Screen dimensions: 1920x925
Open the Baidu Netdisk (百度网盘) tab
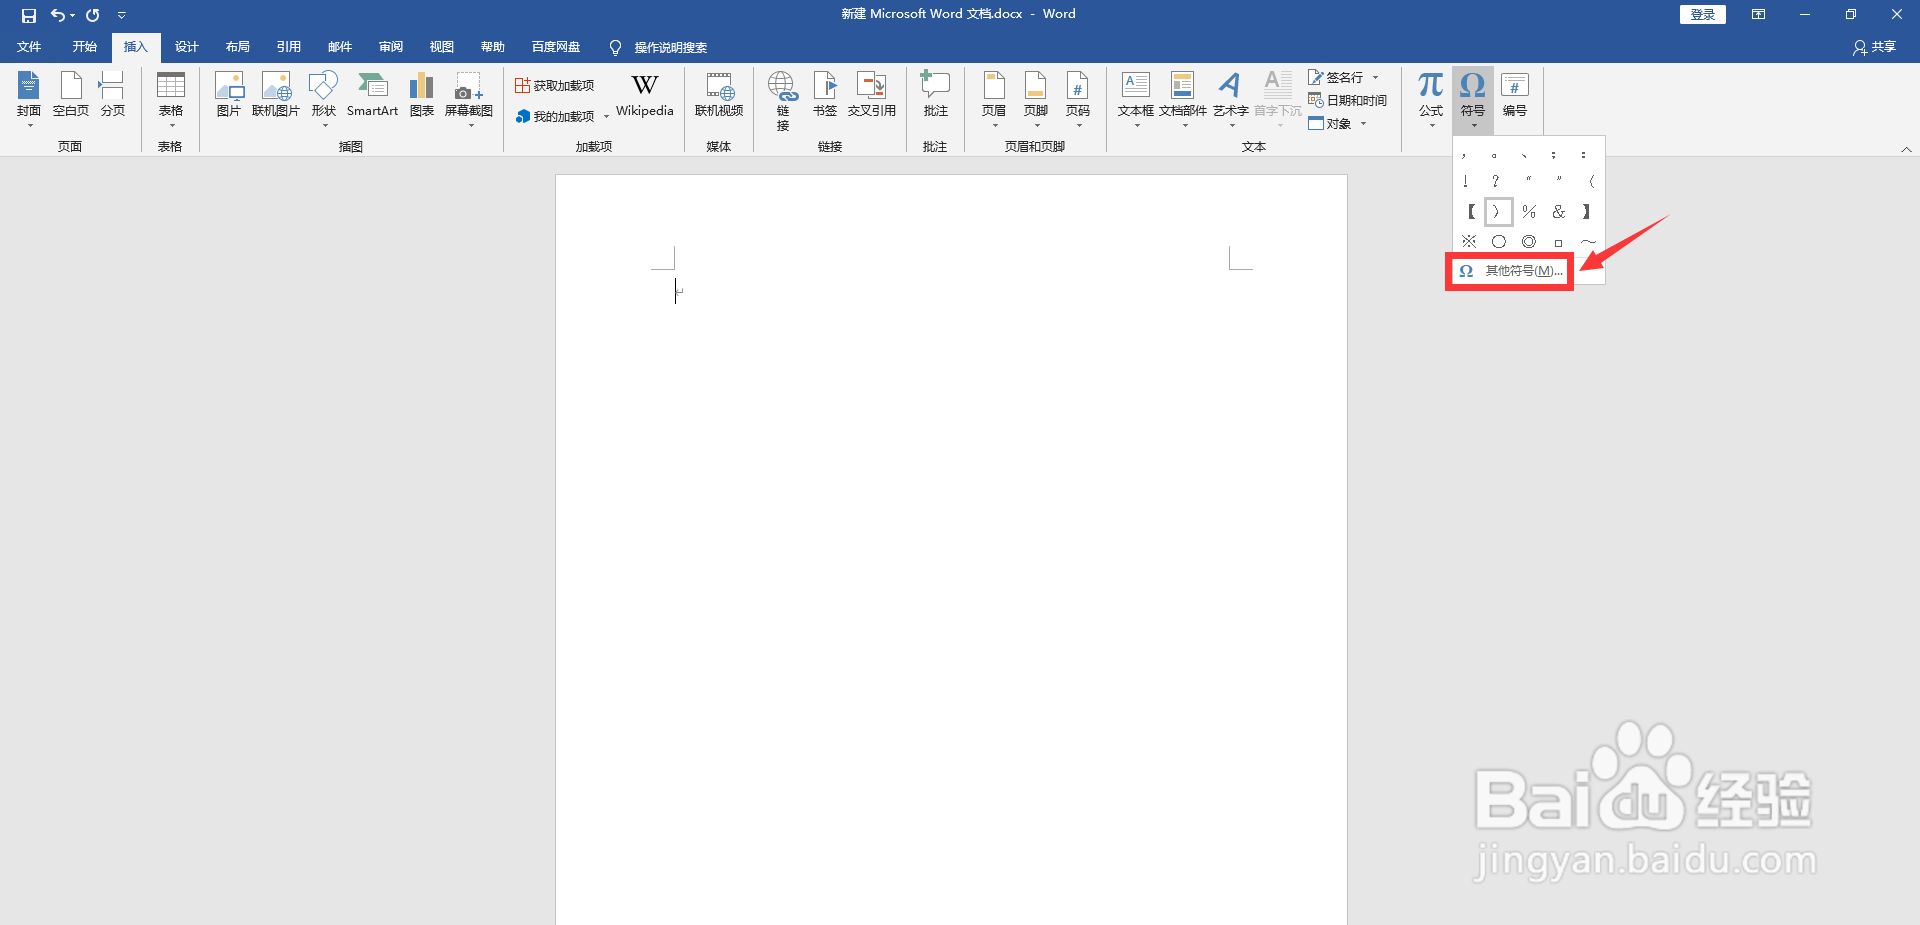point(556,47)
